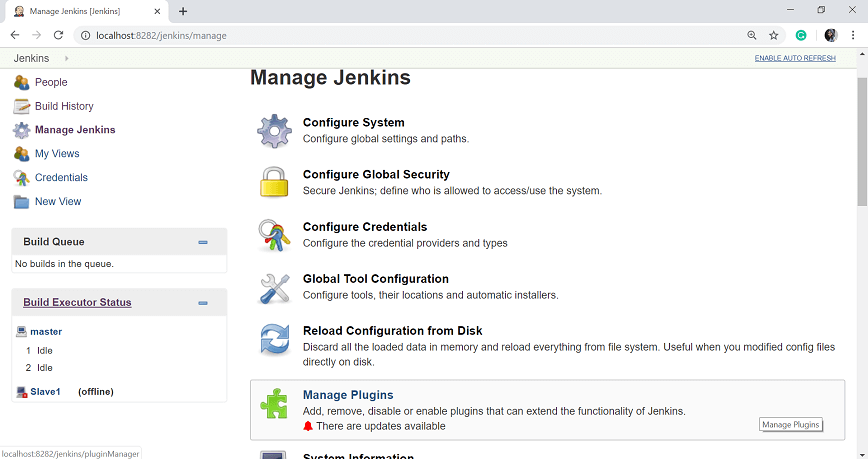Open the Credentials sidebar link
This screenshot has height=459, width=868.
[61, 178]
